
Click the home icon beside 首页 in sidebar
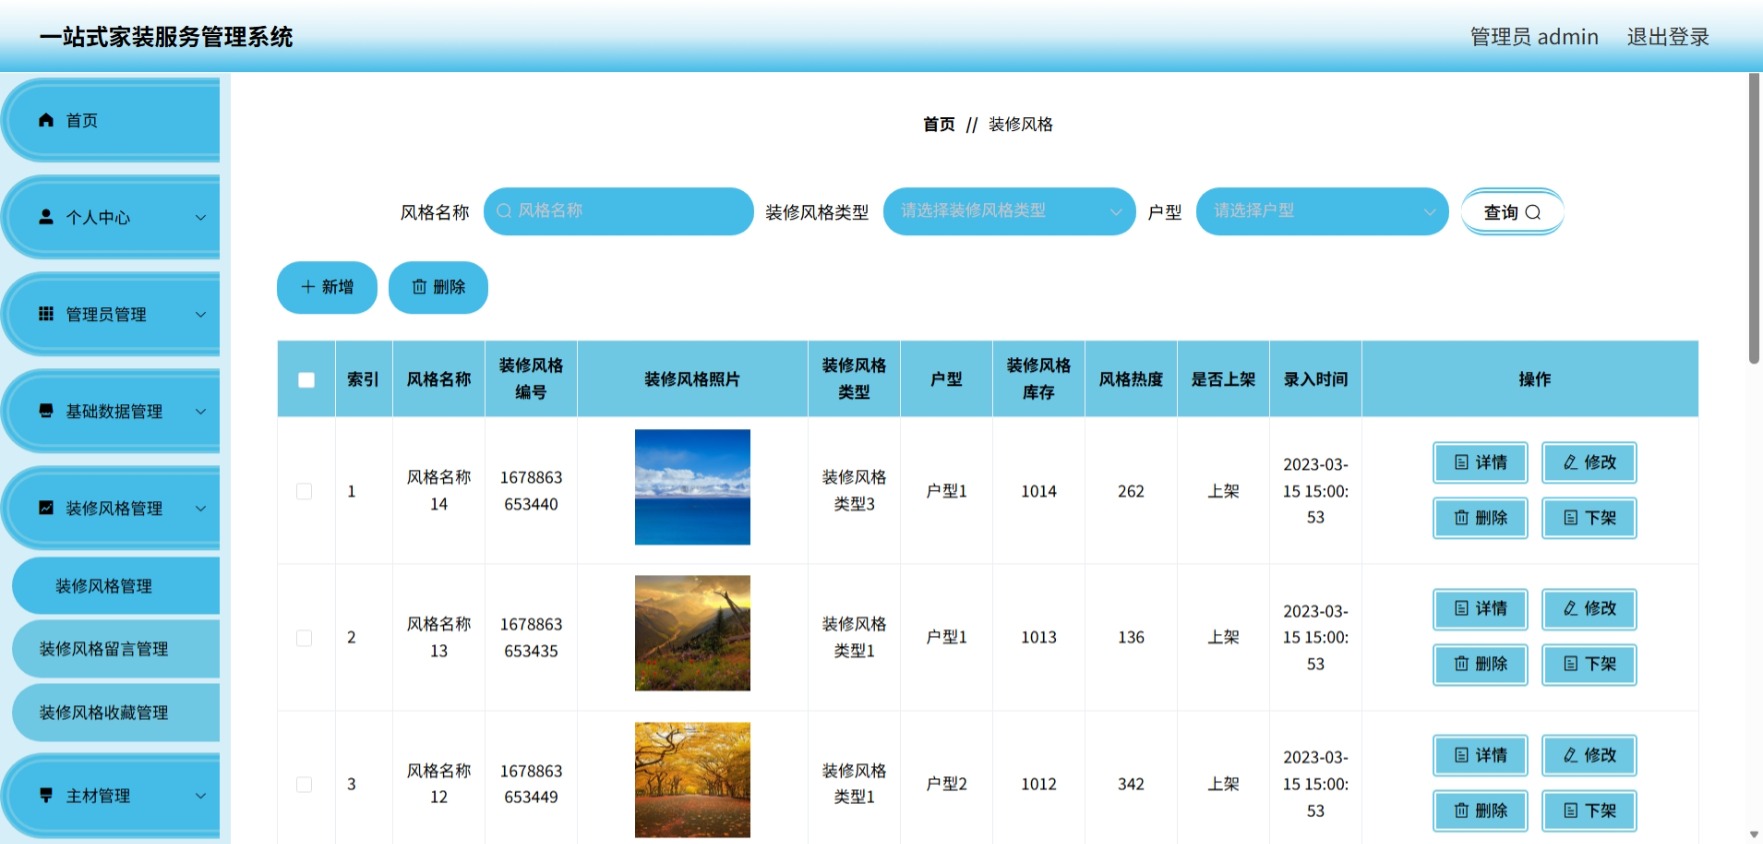46,120
